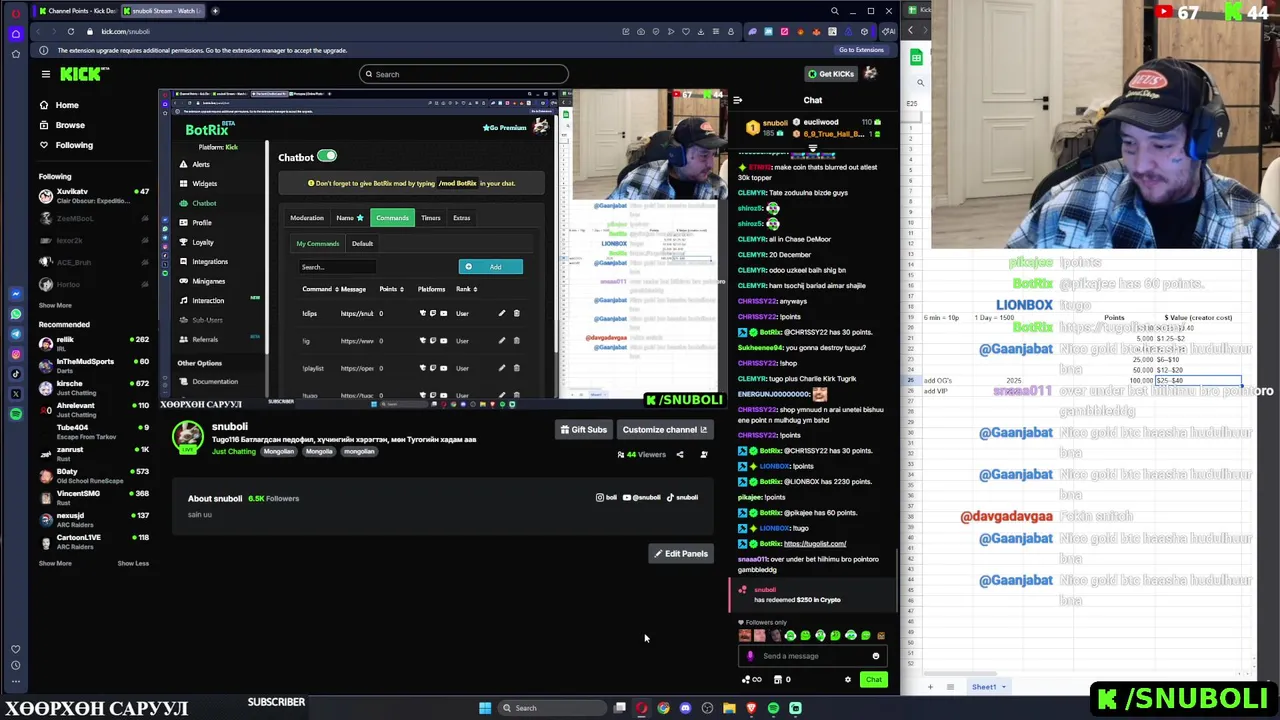
Task: Open Spotify in Opera sidebar
Action: pyautogui.click(x=16, y=414)
